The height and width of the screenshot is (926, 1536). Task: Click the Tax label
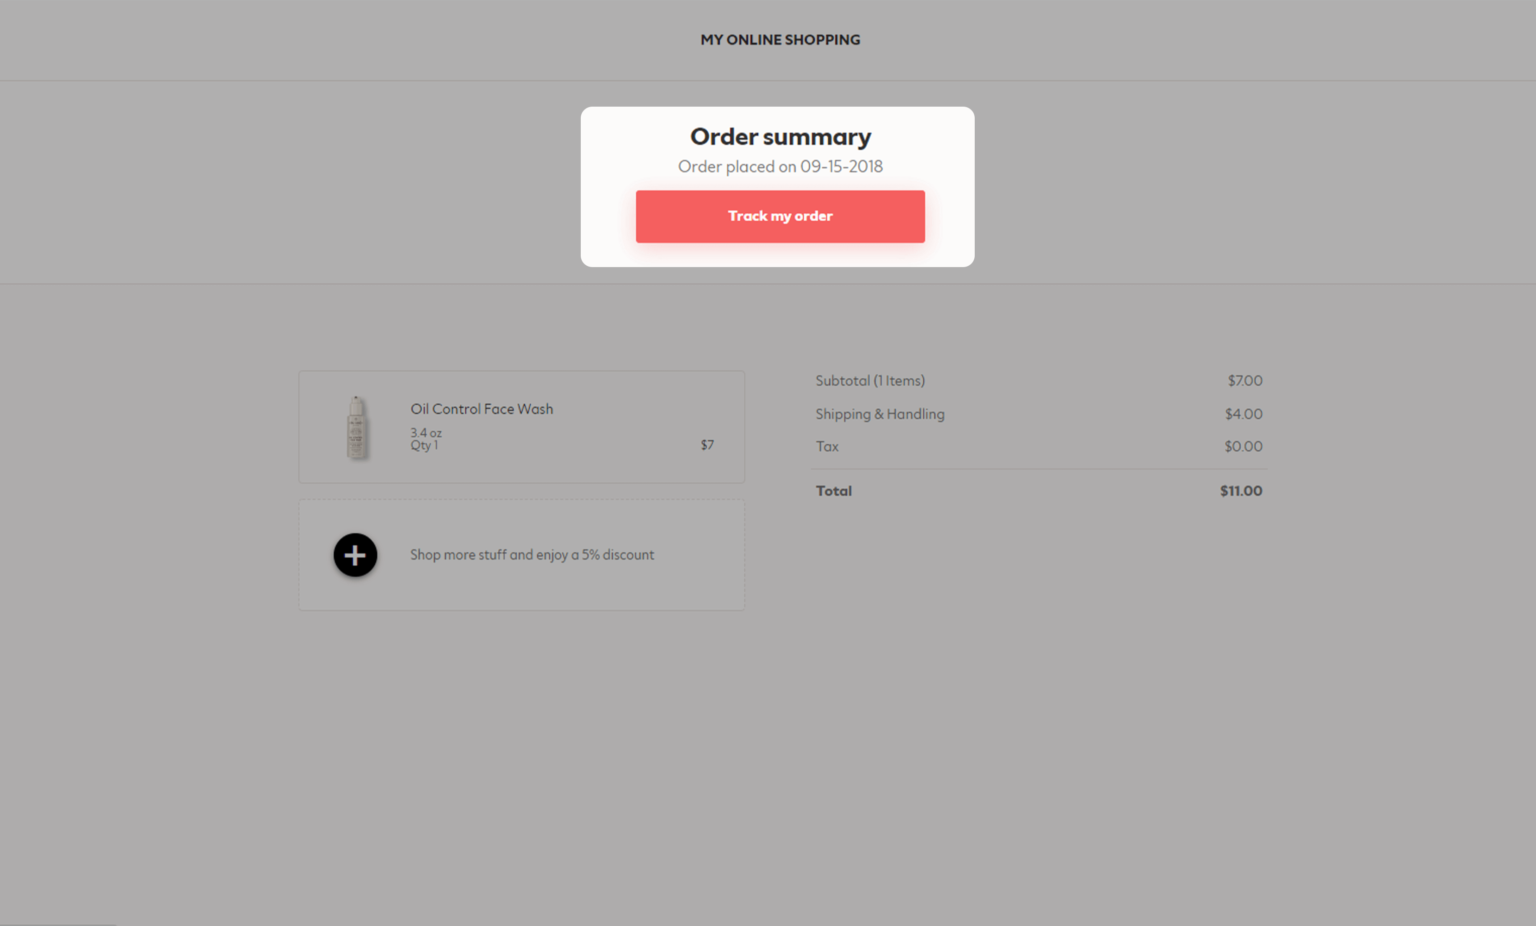[x=827, y=447]
